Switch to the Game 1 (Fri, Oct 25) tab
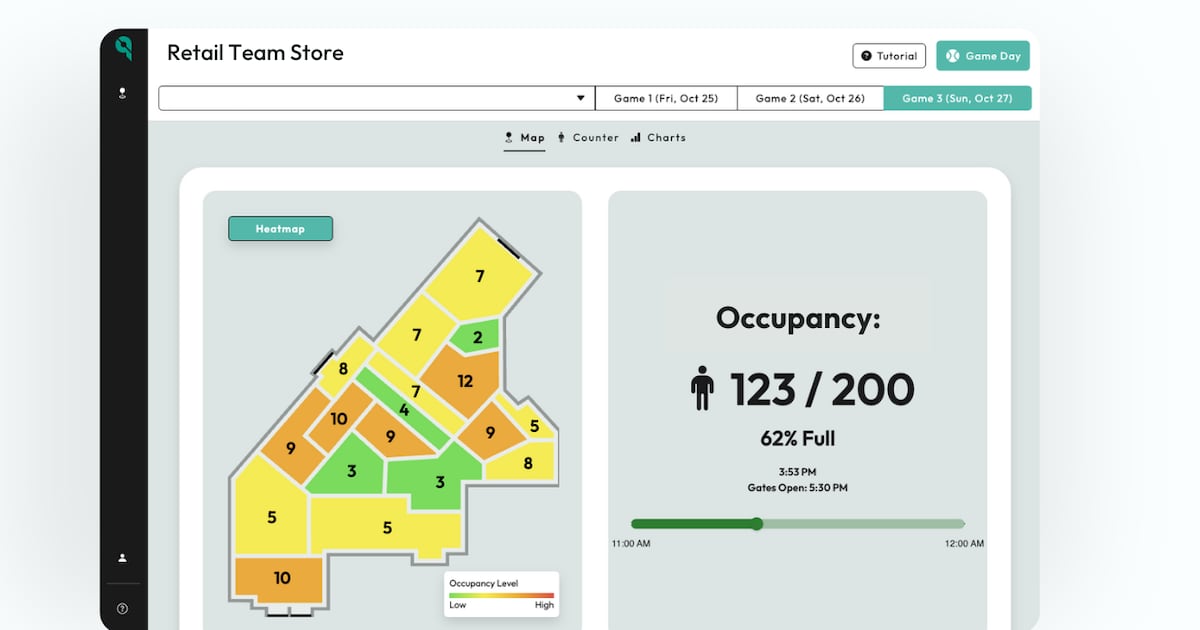This screenshot has width=1200, height=630. (x=665, y=98)
